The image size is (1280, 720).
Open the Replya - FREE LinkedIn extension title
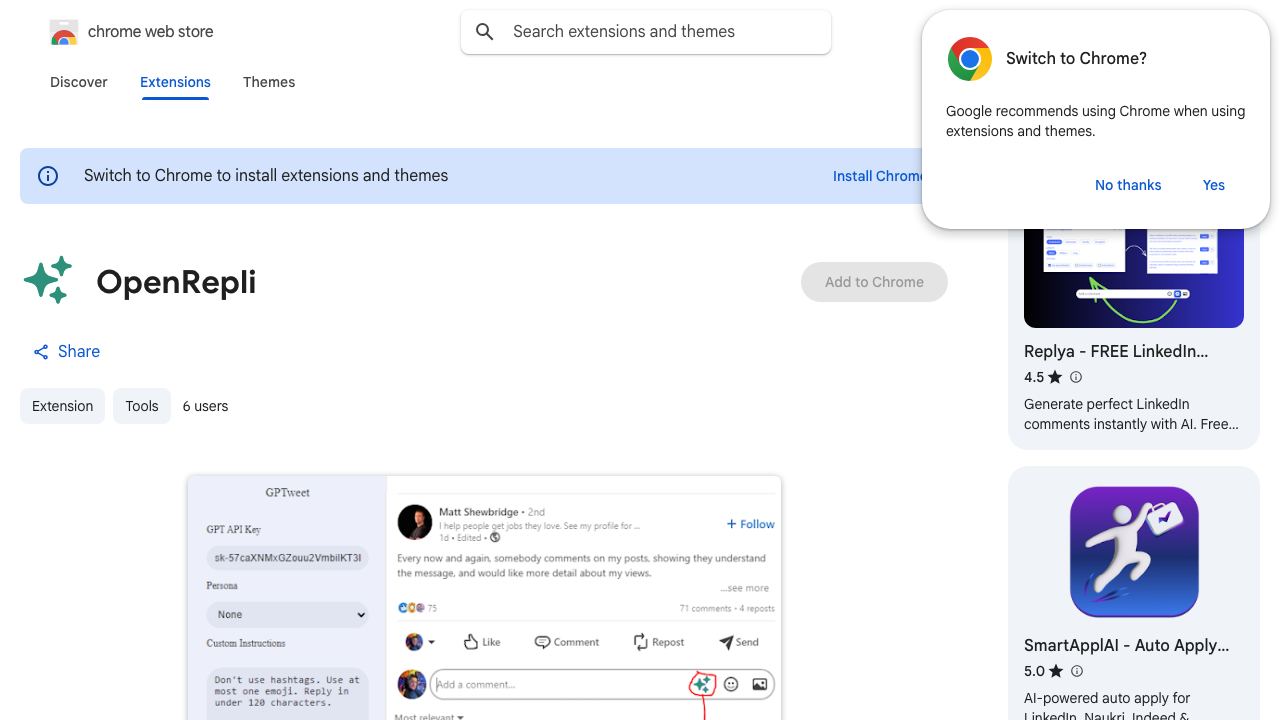(x=1116, y=351)
